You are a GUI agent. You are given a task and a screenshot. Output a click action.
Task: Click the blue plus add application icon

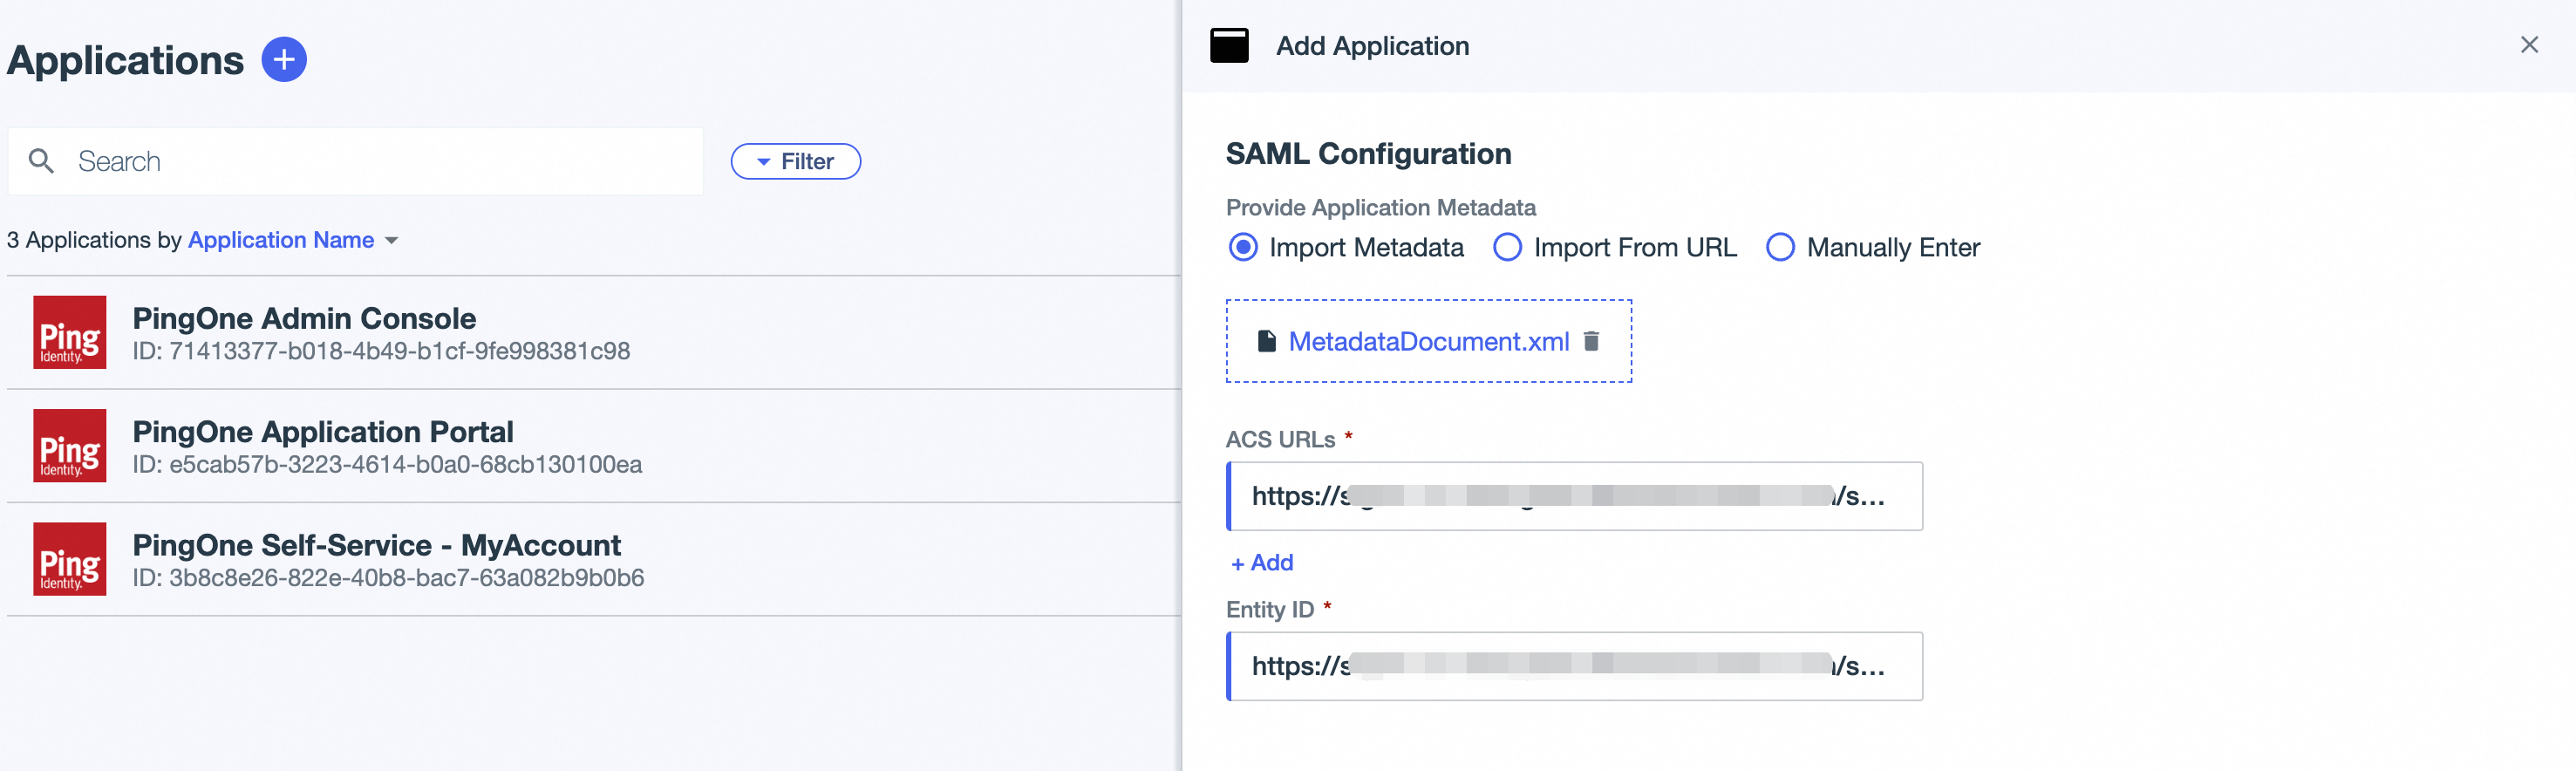[284, 60]
